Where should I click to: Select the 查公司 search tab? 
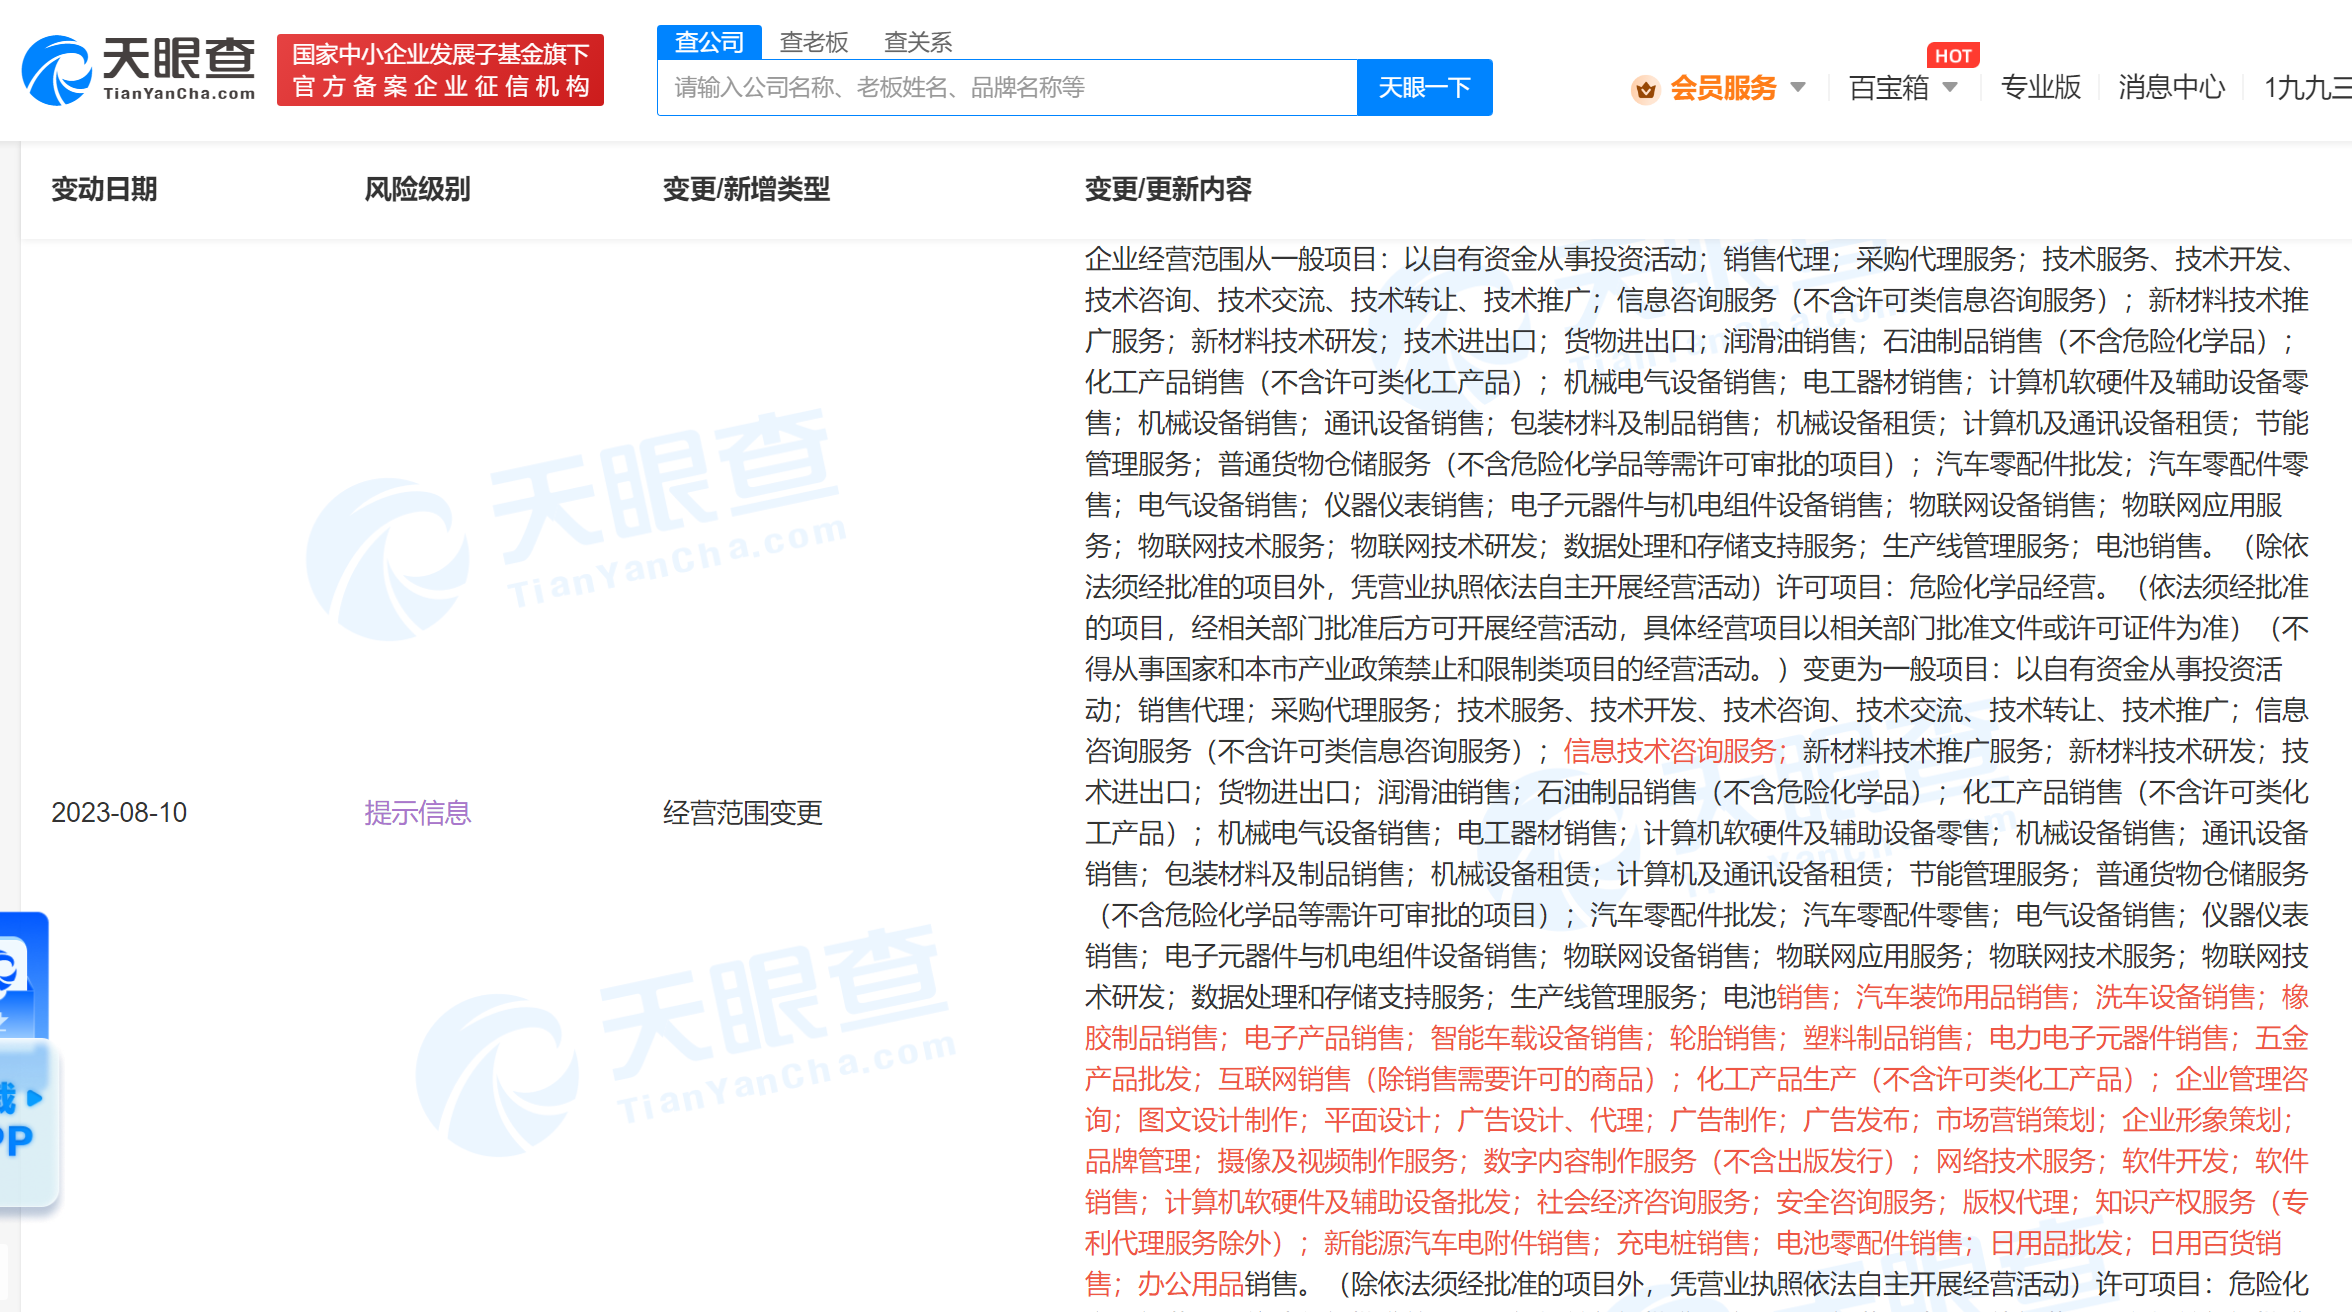709,42
